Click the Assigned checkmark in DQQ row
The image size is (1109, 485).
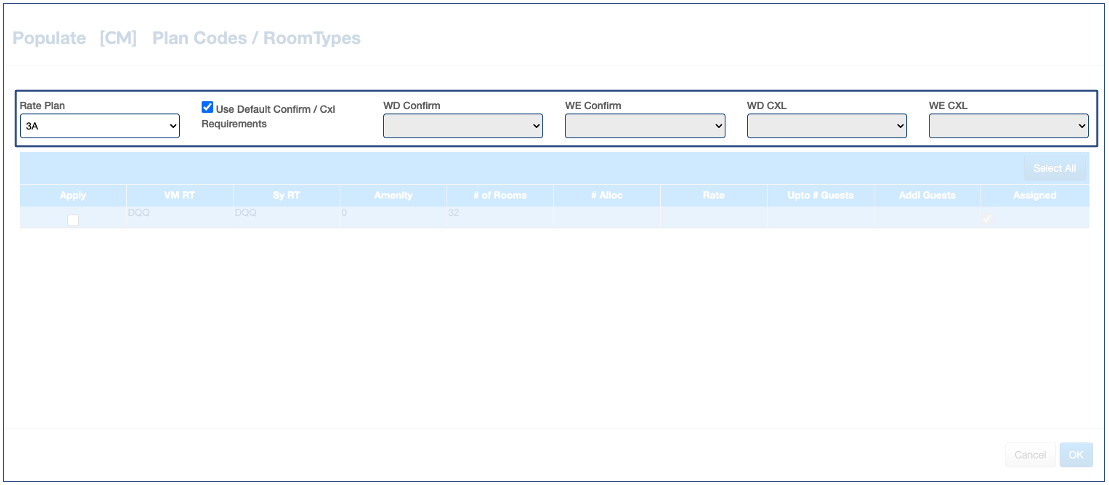tap(988, 219)
